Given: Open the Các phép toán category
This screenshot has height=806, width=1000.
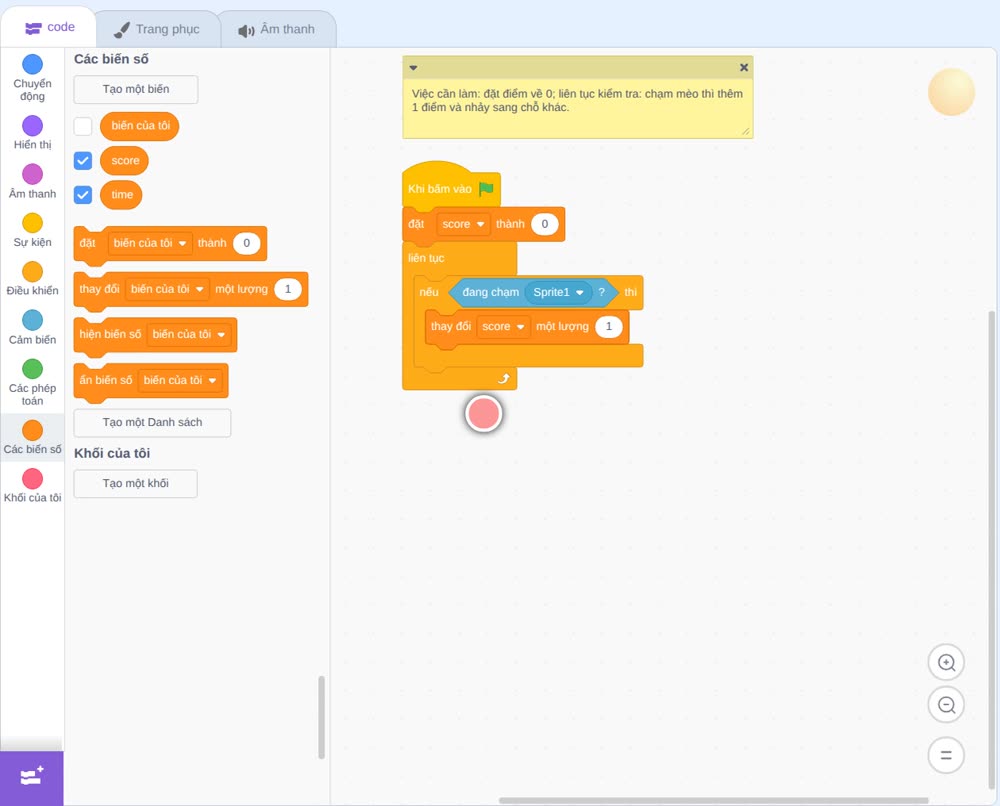Looking at the screenshot, I should pos(33,383).
